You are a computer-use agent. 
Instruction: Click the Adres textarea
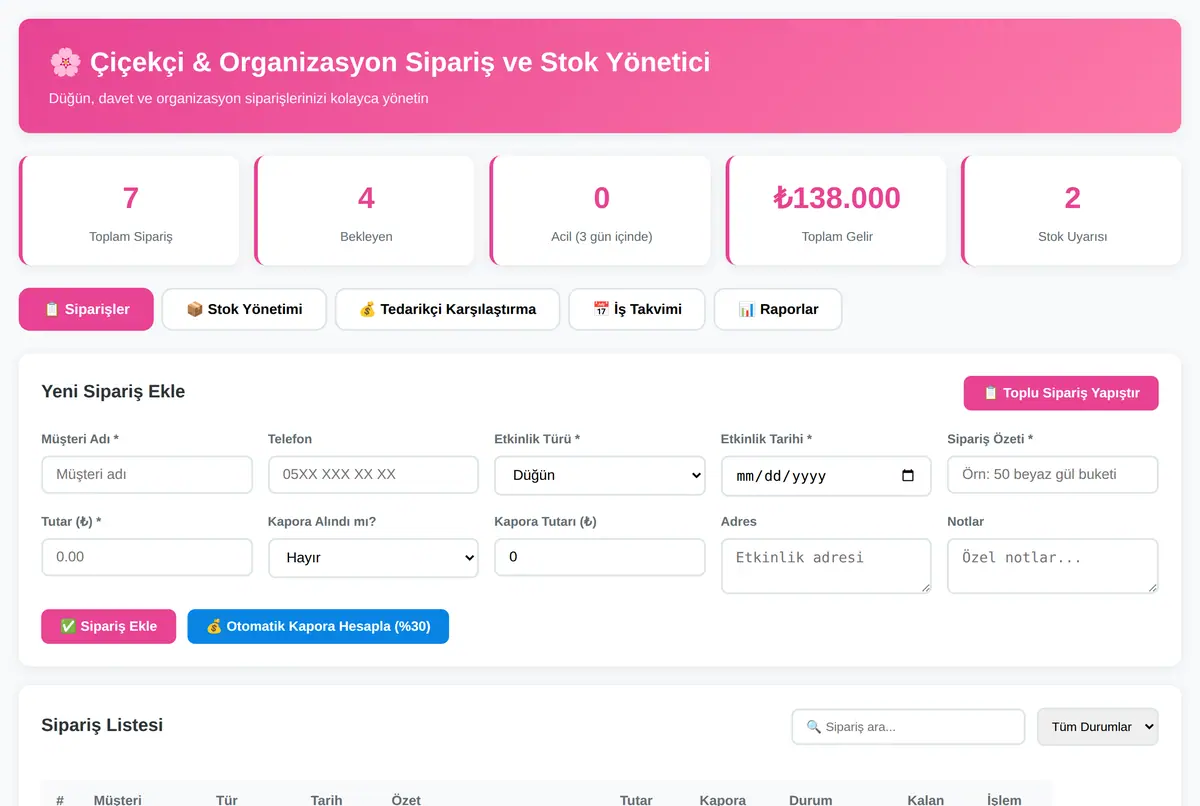pos(826,566)
